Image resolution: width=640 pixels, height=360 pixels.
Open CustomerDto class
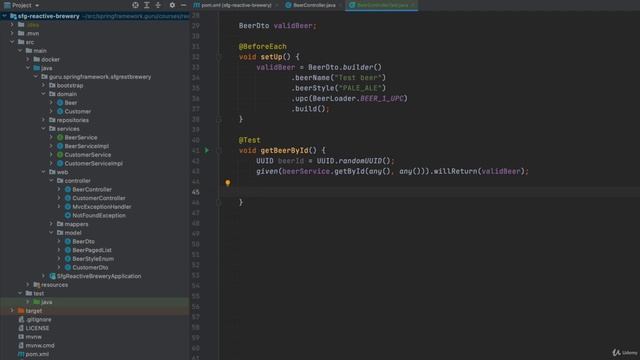90,267
